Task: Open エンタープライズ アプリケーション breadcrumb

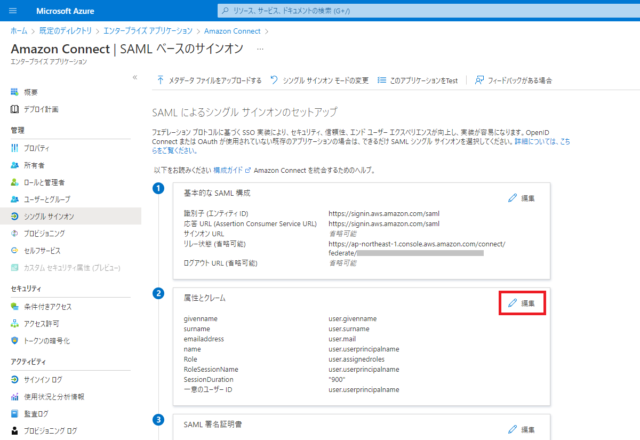Action: click(148, 31)
